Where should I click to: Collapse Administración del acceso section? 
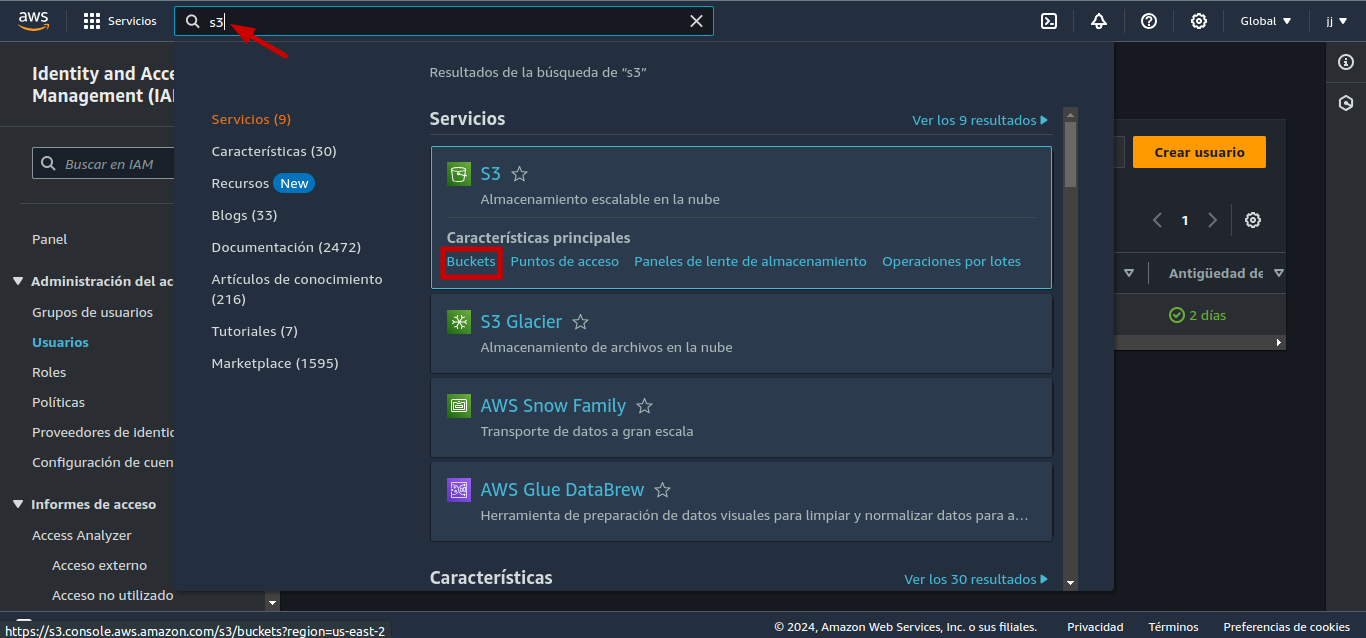[18, 282]
